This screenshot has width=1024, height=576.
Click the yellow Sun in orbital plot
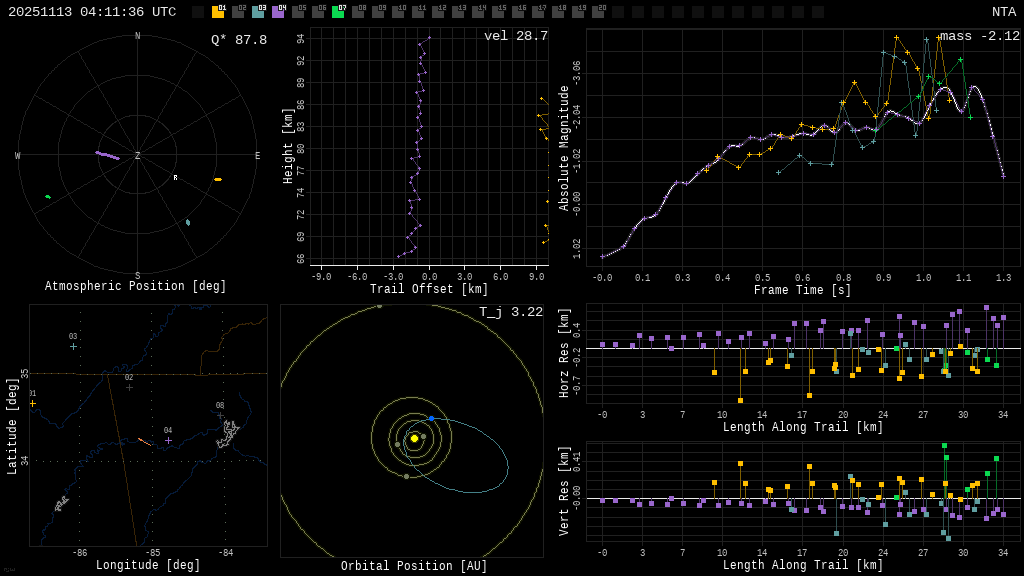pos(414,438)
